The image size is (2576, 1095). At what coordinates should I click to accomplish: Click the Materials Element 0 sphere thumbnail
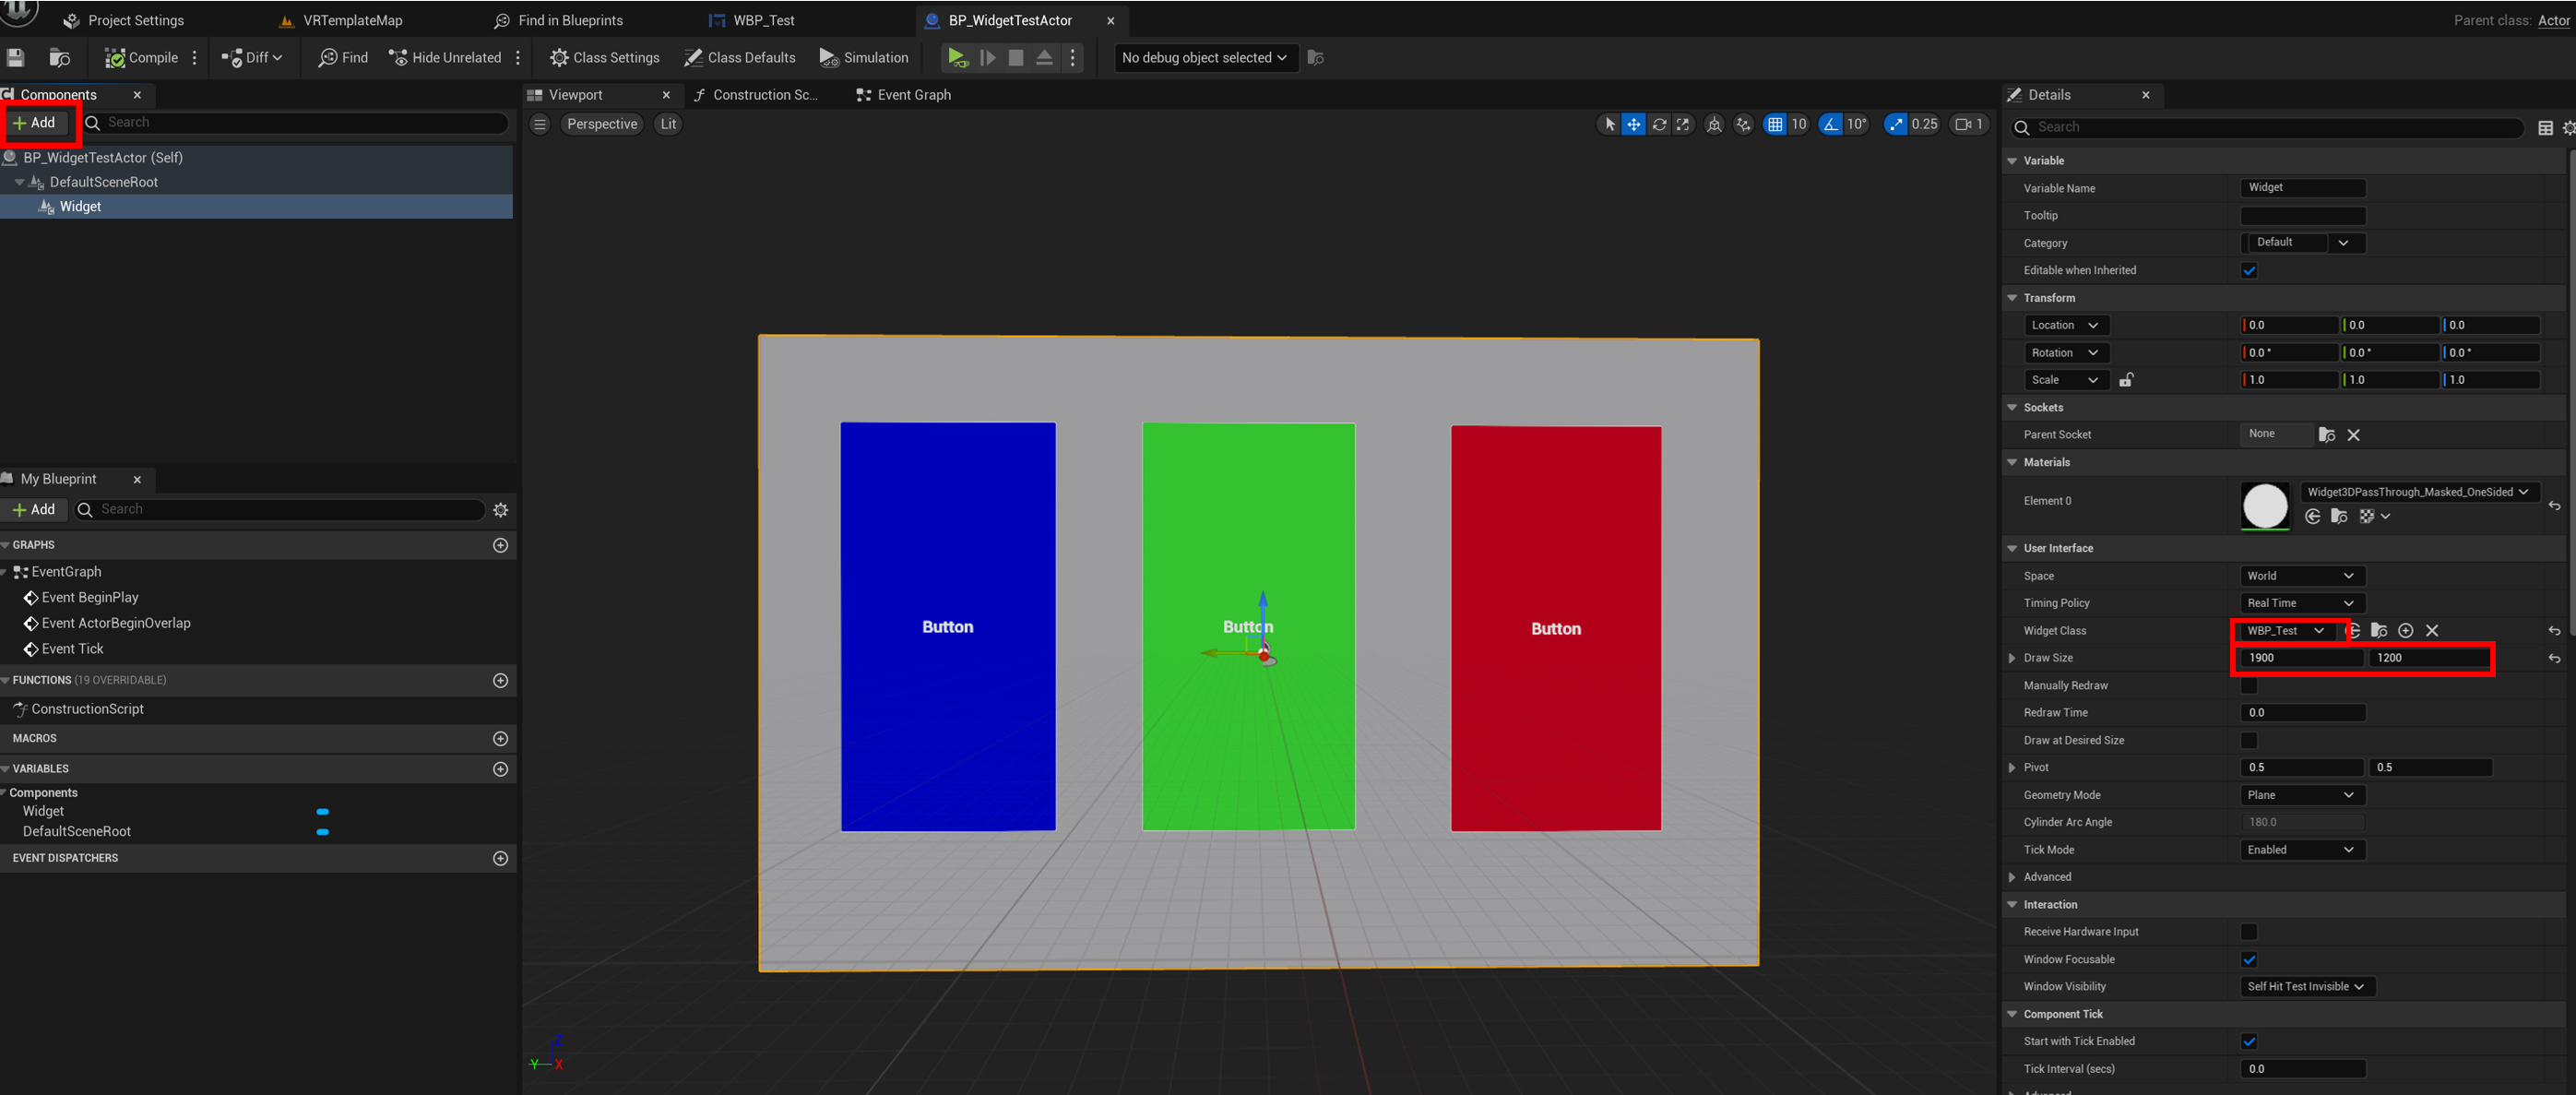pyautogui.click(x=2265, y=505)
